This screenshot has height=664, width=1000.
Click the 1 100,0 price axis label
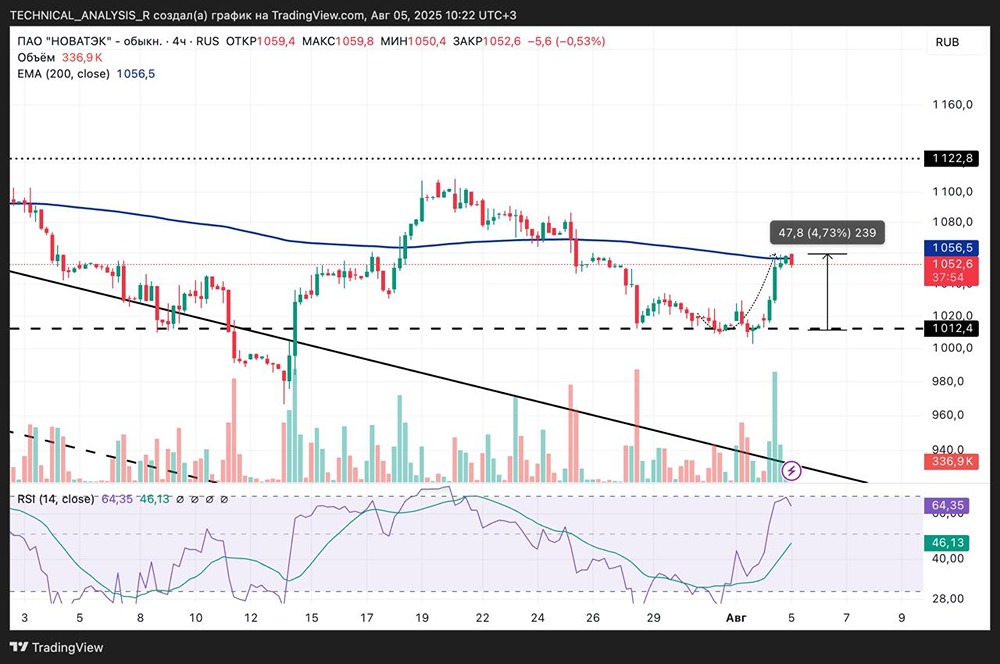pos(953,191)
